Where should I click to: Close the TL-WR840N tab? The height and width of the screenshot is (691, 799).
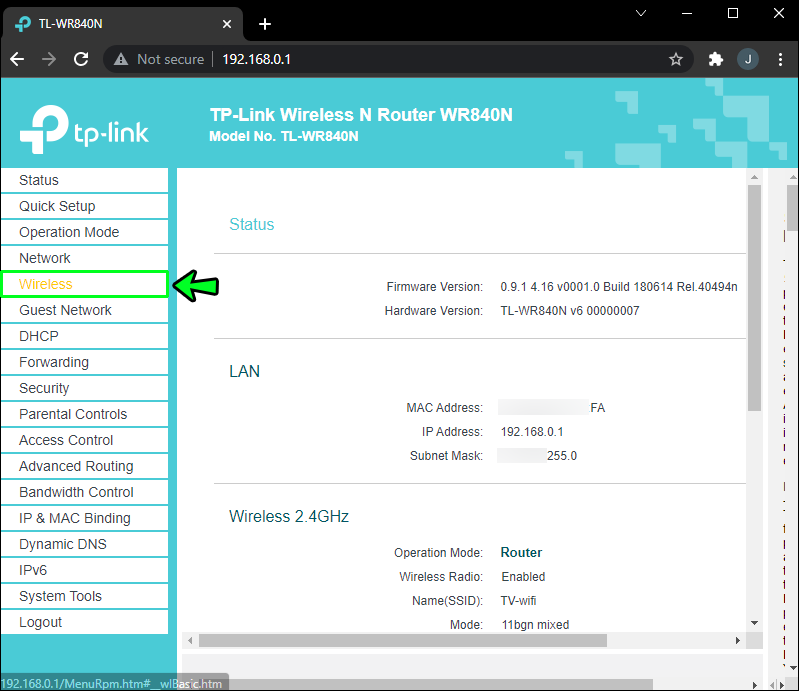pyautogui.click(x=227, y=24)
